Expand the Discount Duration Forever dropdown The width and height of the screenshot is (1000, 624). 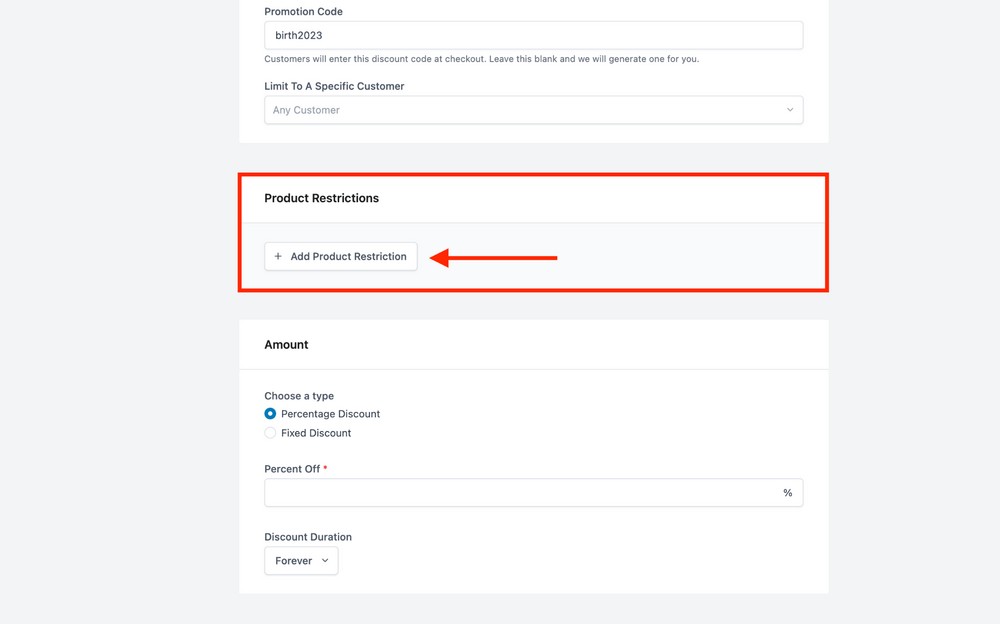point(301,561)
